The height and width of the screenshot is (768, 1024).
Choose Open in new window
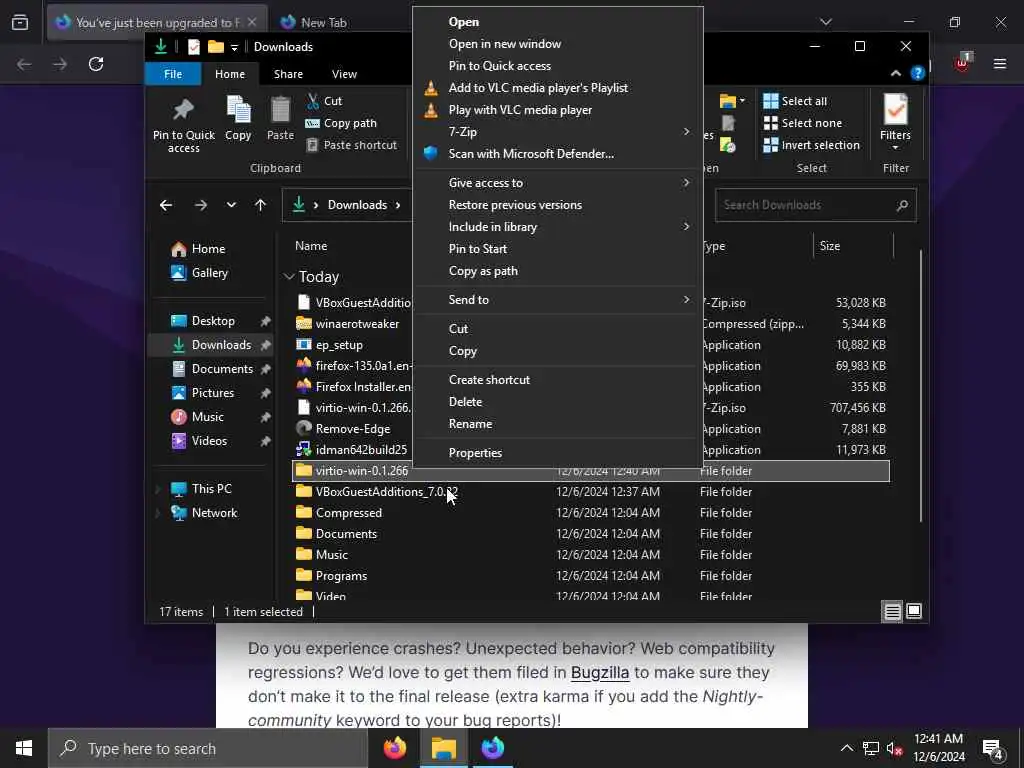click(x=558, y=44)
